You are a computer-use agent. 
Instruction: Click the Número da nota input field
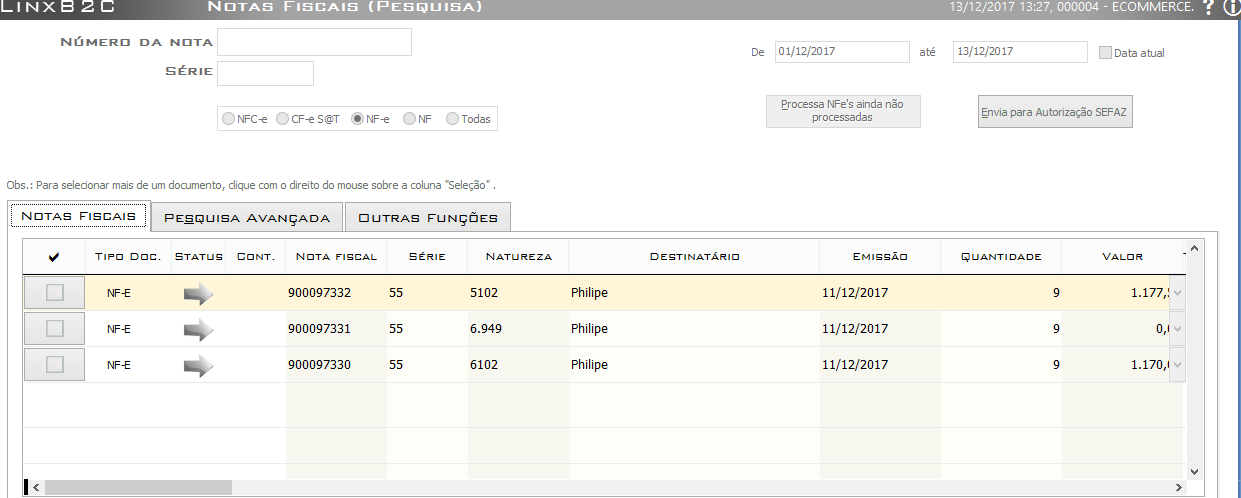click(315, 42)
